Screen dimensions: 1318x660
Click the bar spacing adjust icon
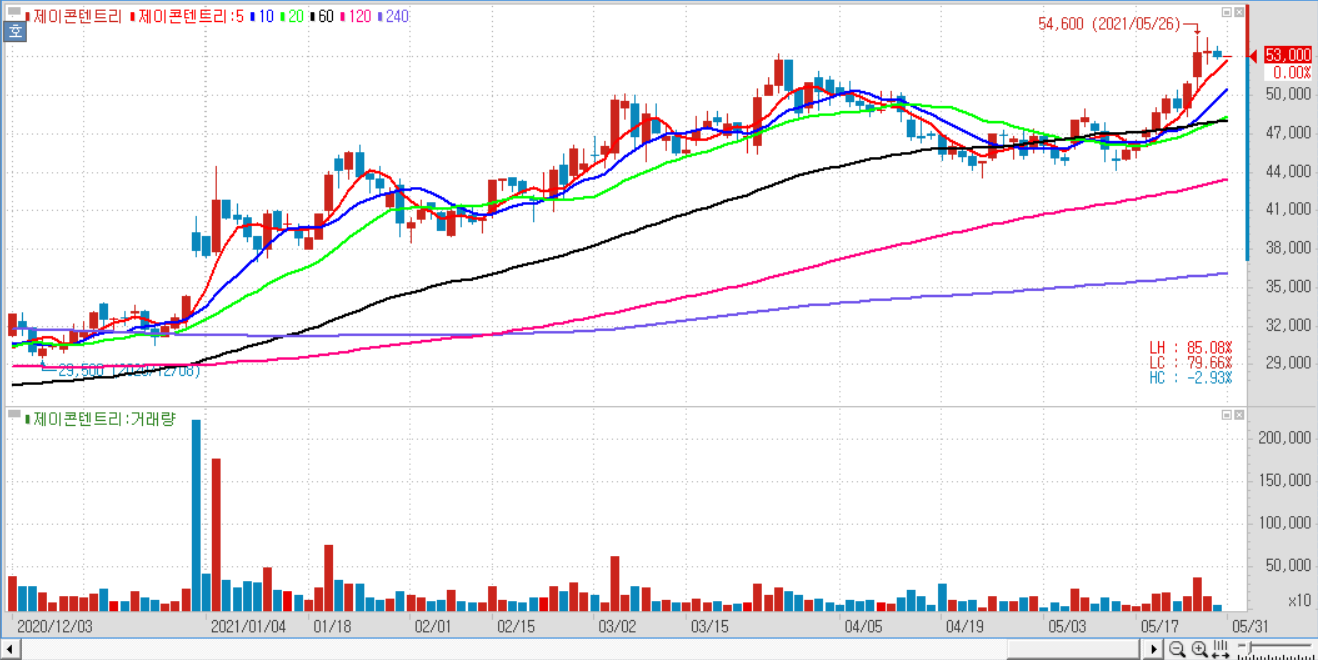pos(1220,649)
